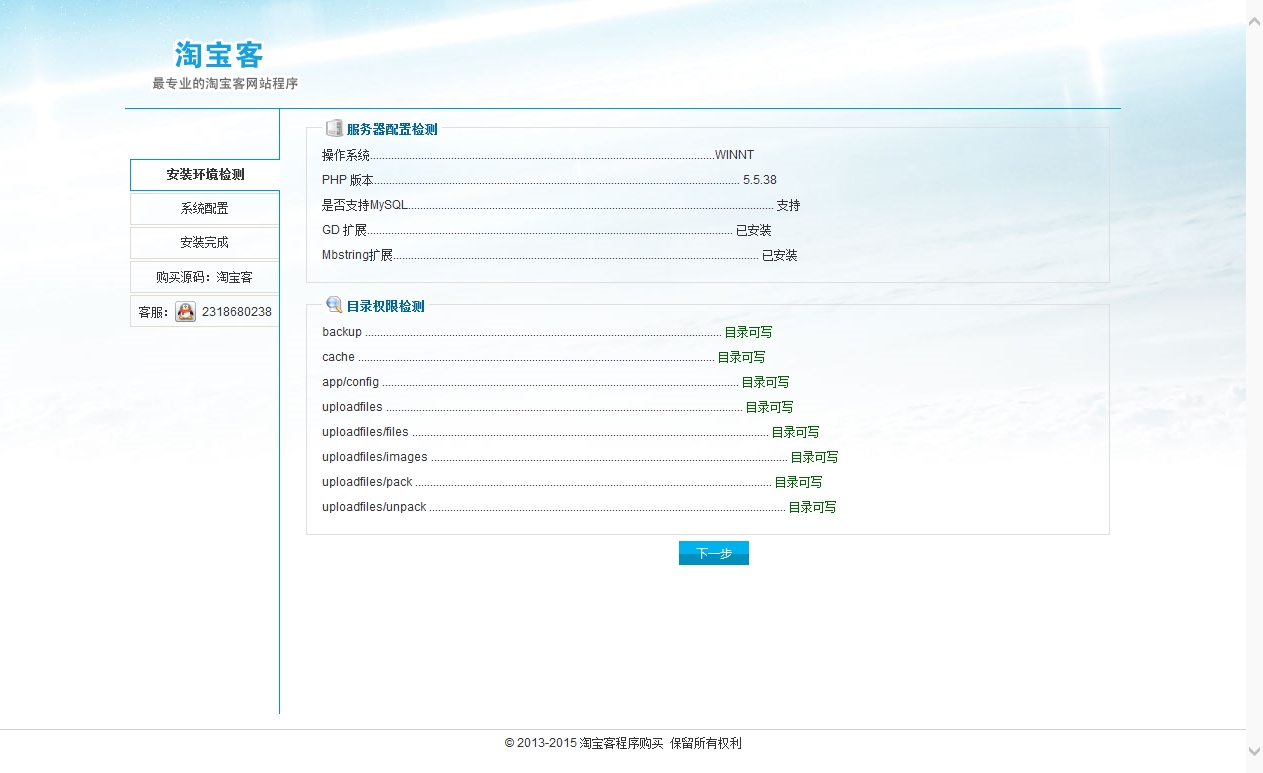Image resolution: width=1263 pixels, height=773 pixels.
Task: Click 目录可写 status for cache
Action: click(x=742, y=357)
